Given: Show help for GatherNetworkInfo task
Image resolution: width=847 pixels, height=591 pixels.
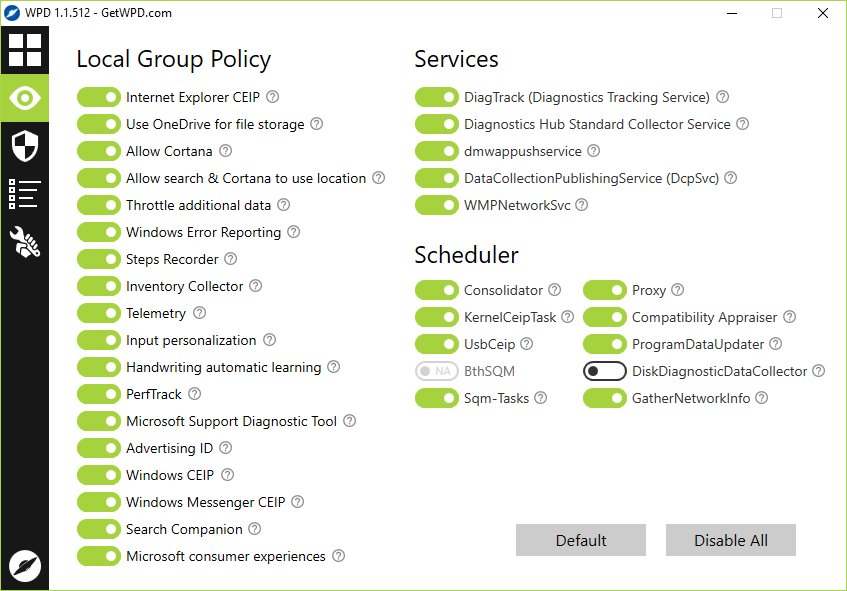Looking at the screenshot, I should (762, 398).
